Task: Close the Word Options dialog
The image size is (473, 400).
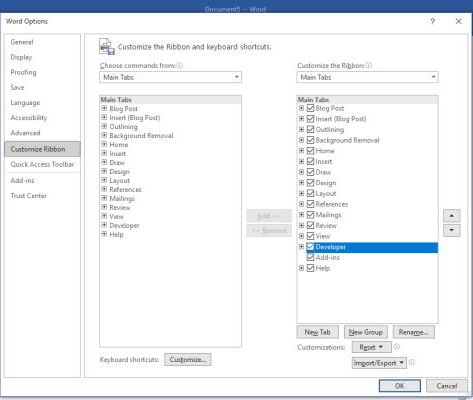Action: tap(458, 21)
